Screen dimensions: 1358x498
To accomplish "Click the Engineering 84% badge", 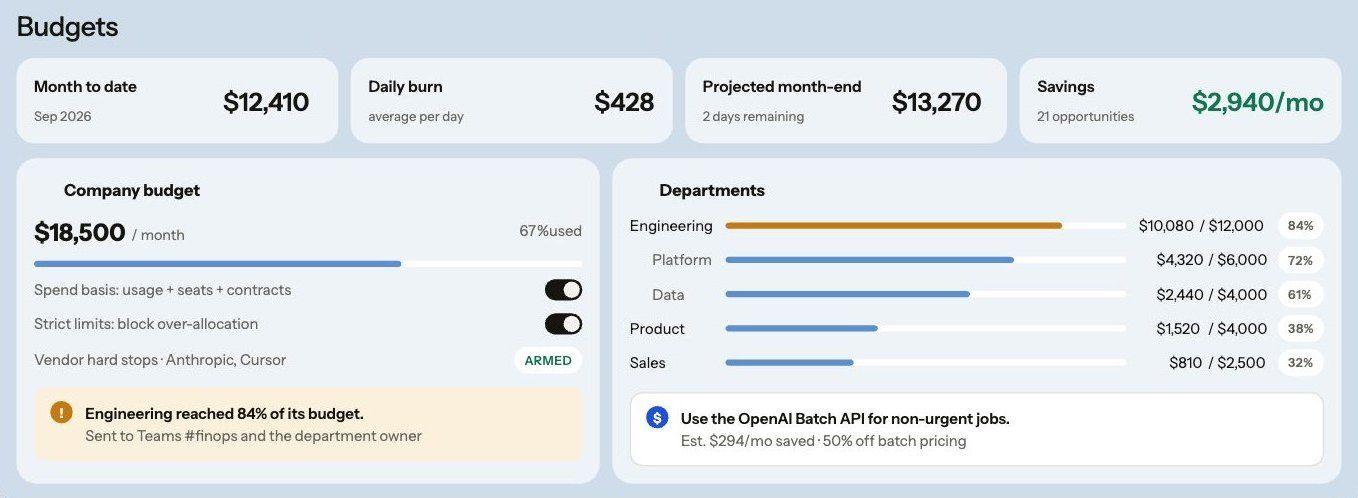I will pyautogui.click(x=1300, y=226).
